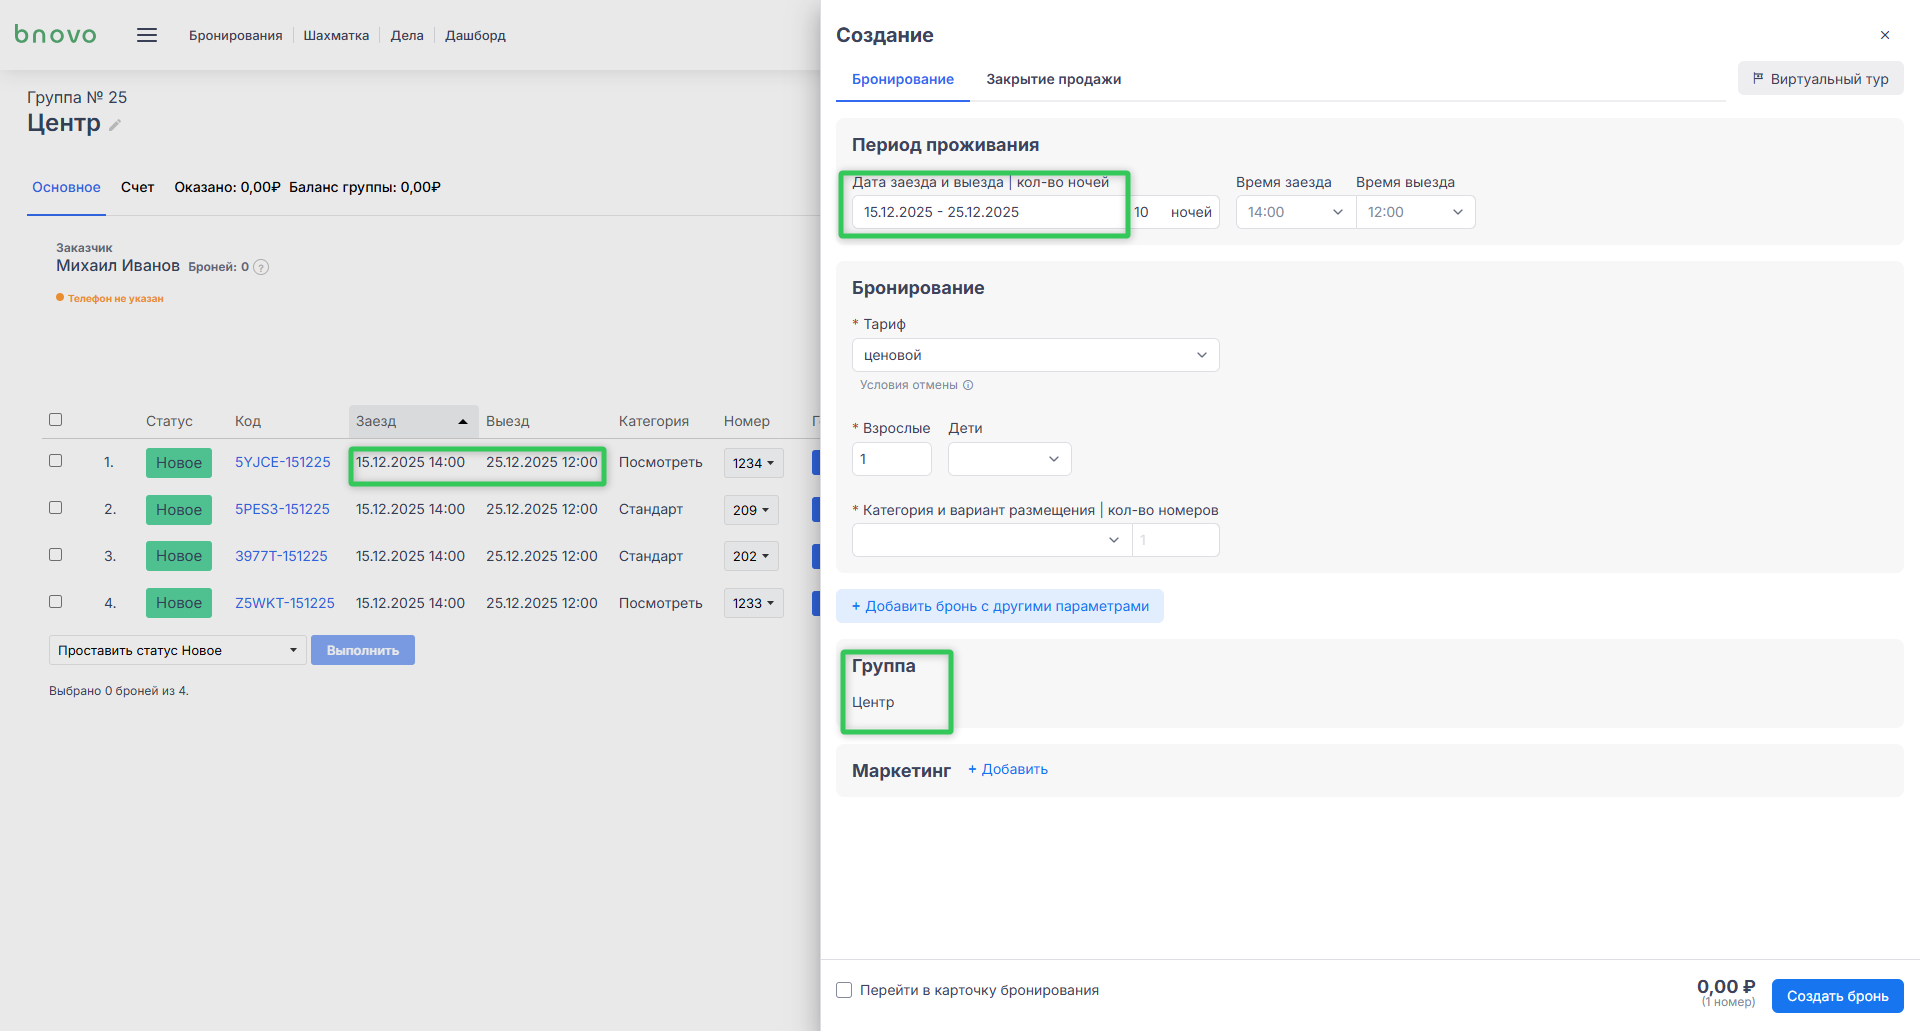Image resolution: width=1920 pixels, height=1031 pixels.
Task: Switch to Закрытие продажи tab
Action: click(x=1053, y=79)
